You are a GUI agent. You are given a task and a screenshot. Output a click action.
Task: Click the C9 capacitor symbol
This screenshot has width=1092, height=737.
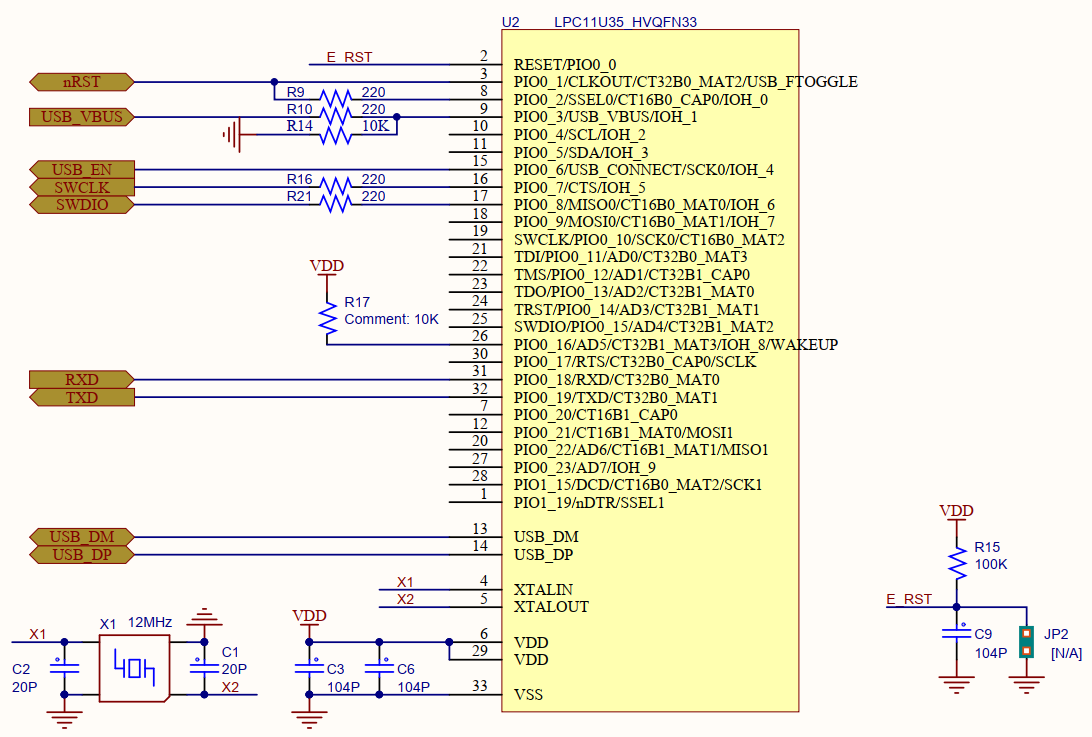(x=957, y=634)
